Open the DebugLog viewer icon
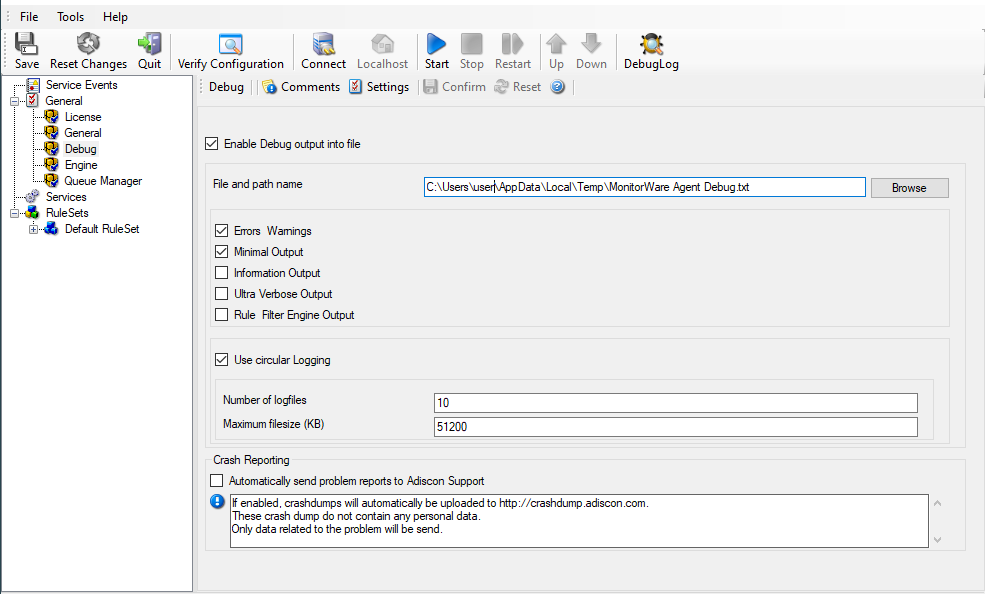The image size is (985, 594). 651,45
